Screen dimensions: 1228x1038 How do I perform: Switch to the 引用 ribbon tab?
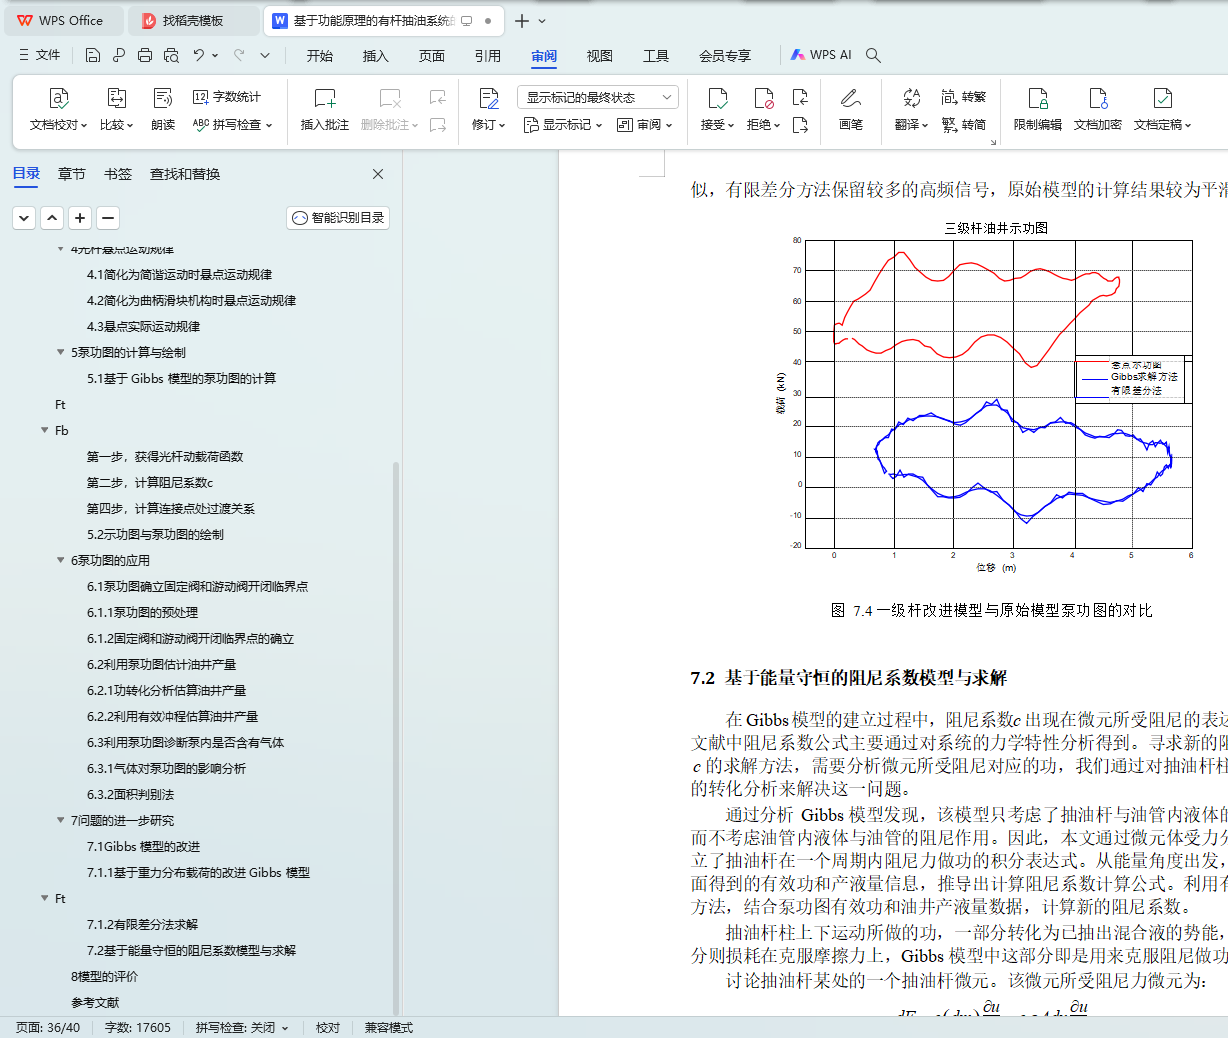click(x=488, y=56)
